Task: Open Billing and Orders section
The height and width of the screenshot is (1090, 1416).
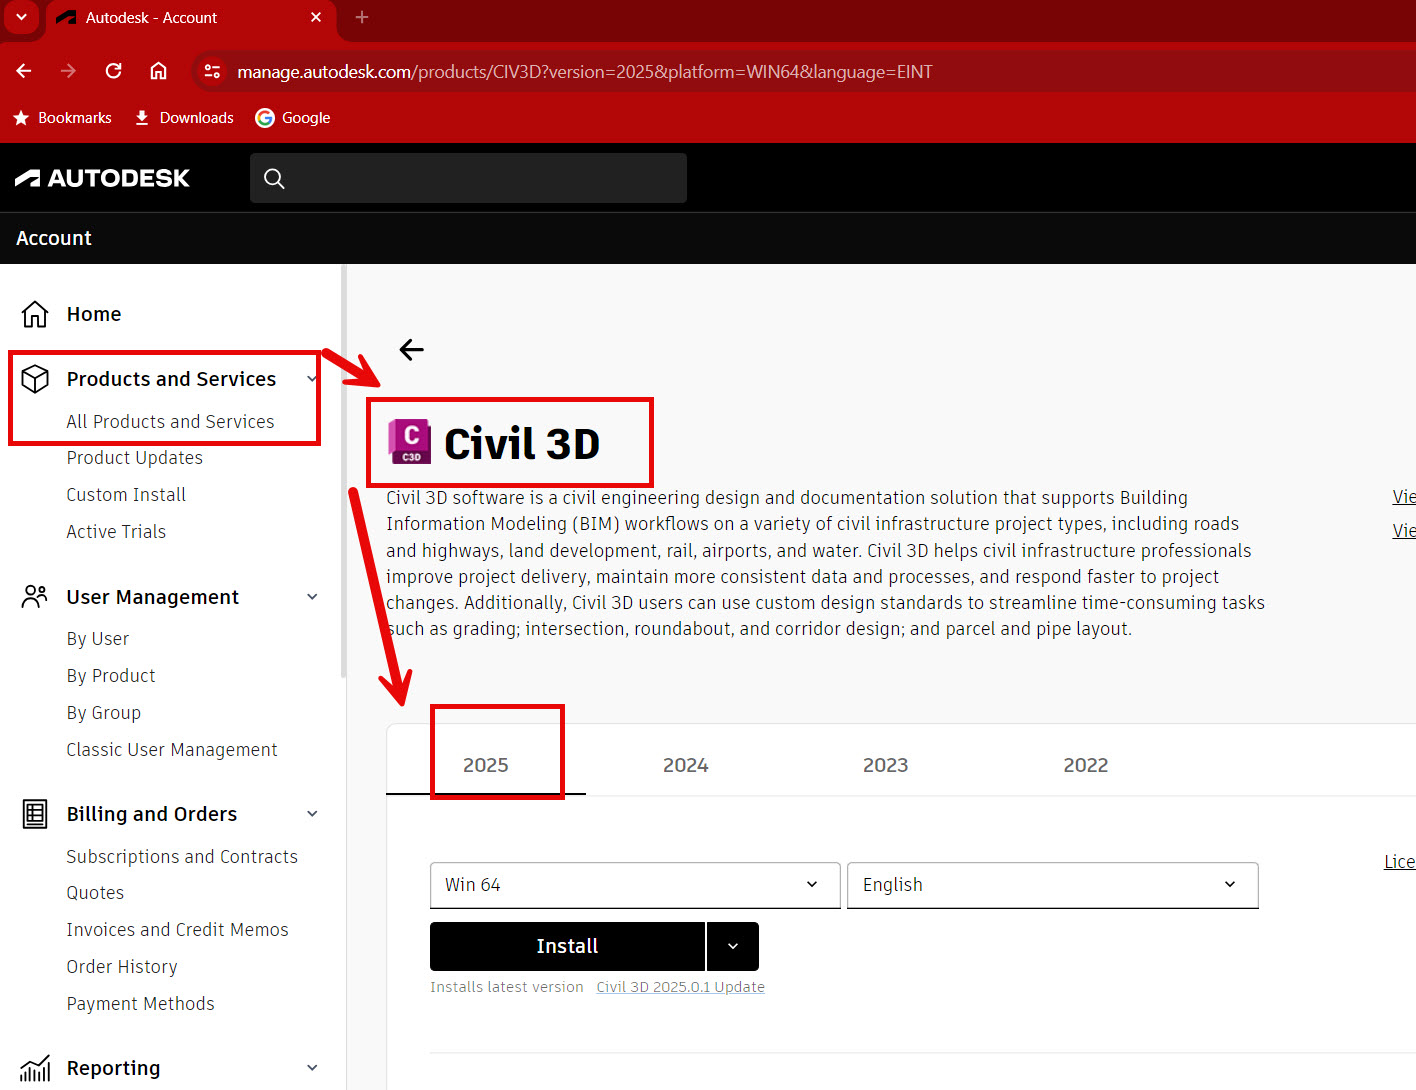Action: coord(152,814)
